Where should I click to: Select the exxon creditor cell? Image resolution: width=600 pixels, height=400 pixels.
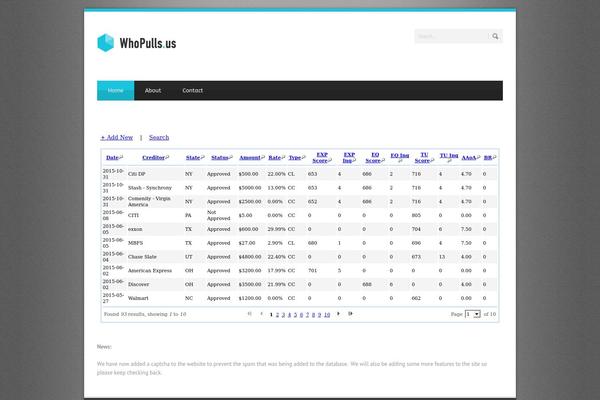(x=135, y=229)
